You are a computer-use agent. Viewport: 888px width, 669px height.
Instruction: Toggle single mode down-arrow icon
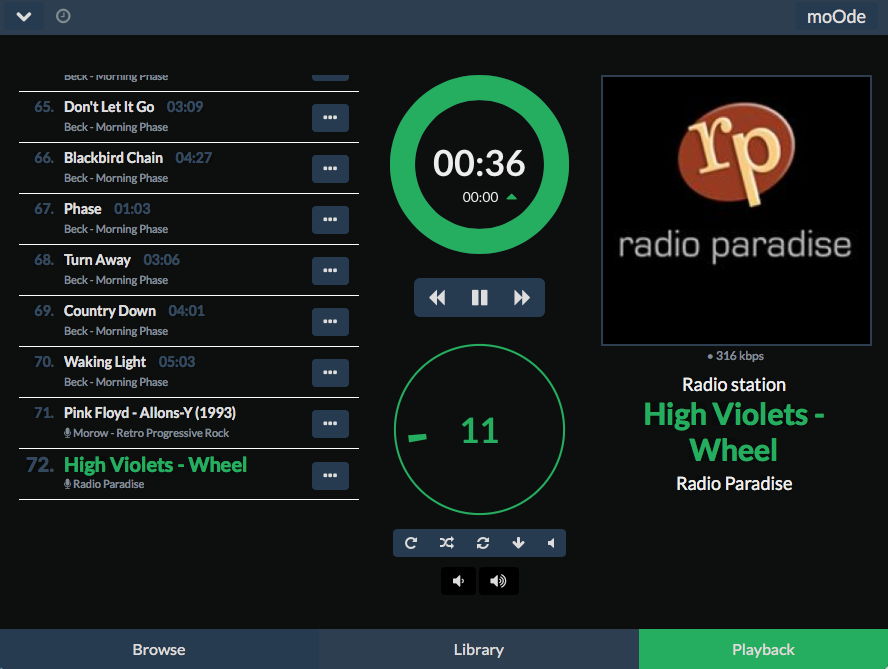518,543
